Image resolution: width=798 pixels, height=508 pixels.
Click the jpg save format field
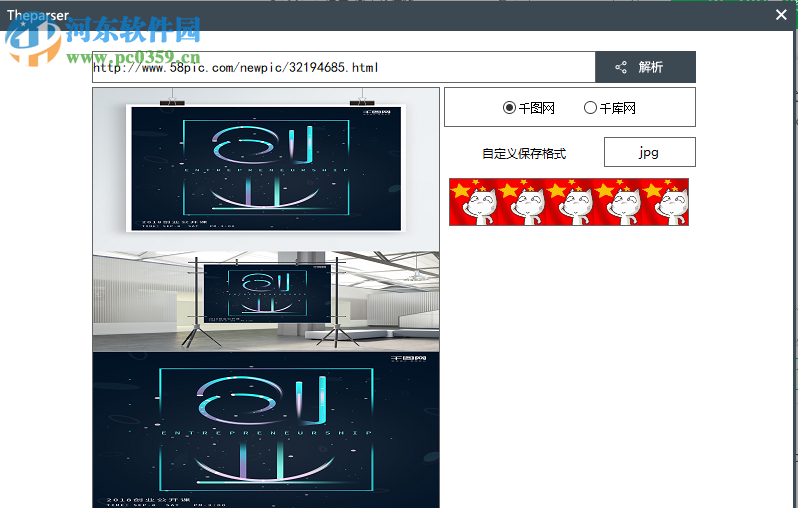point(649,152)
